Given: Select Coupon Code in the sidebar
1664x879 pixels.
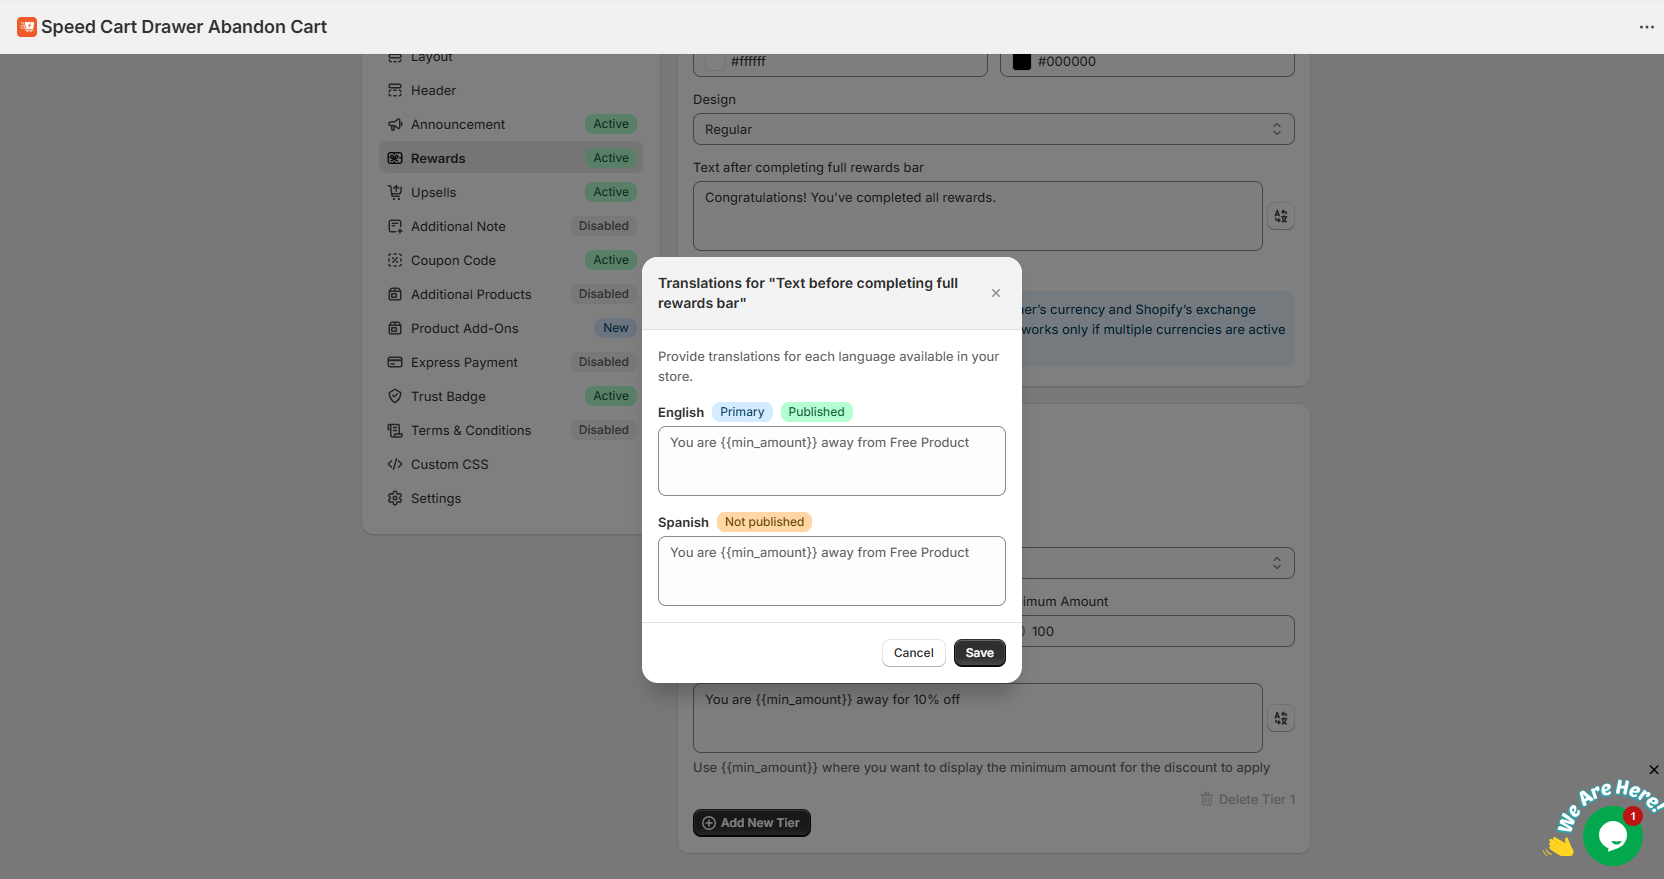Looking at the screenshot, I should (x=453, y=260).
